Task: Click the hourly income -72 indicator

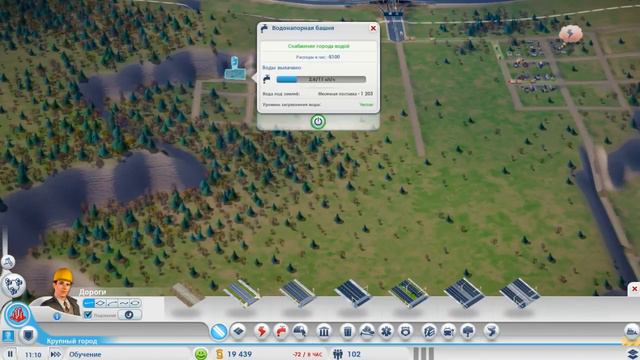Action: [x=307, y=354]
